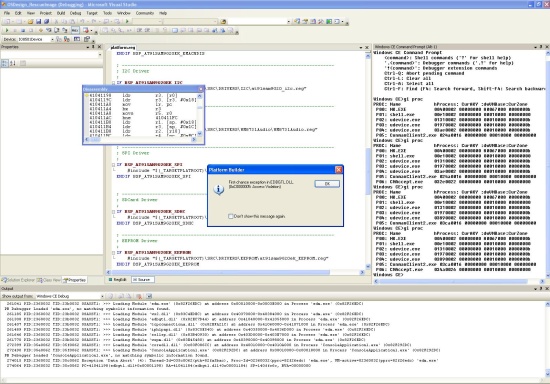This screenshot has height=384, width=550.
Task: Click the Continue play icon on debug toolbar
Action: [7, 31]
